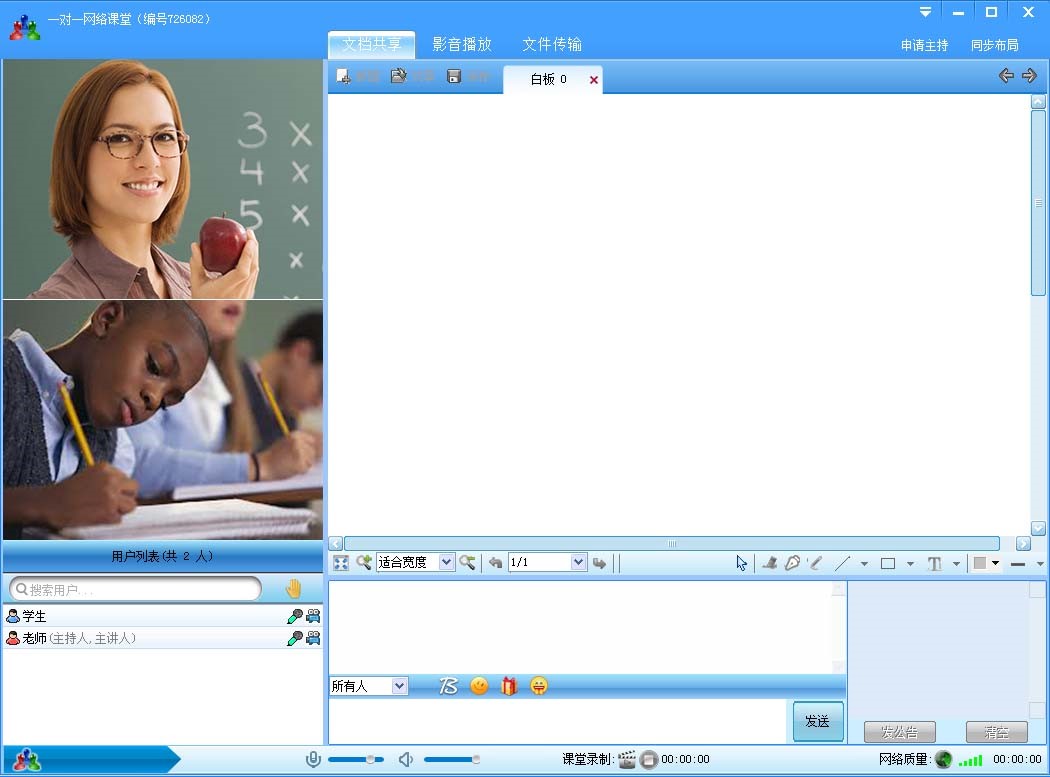Click the 发送 send button
This screenshot has height=777, width=1050.
[818, 721]
